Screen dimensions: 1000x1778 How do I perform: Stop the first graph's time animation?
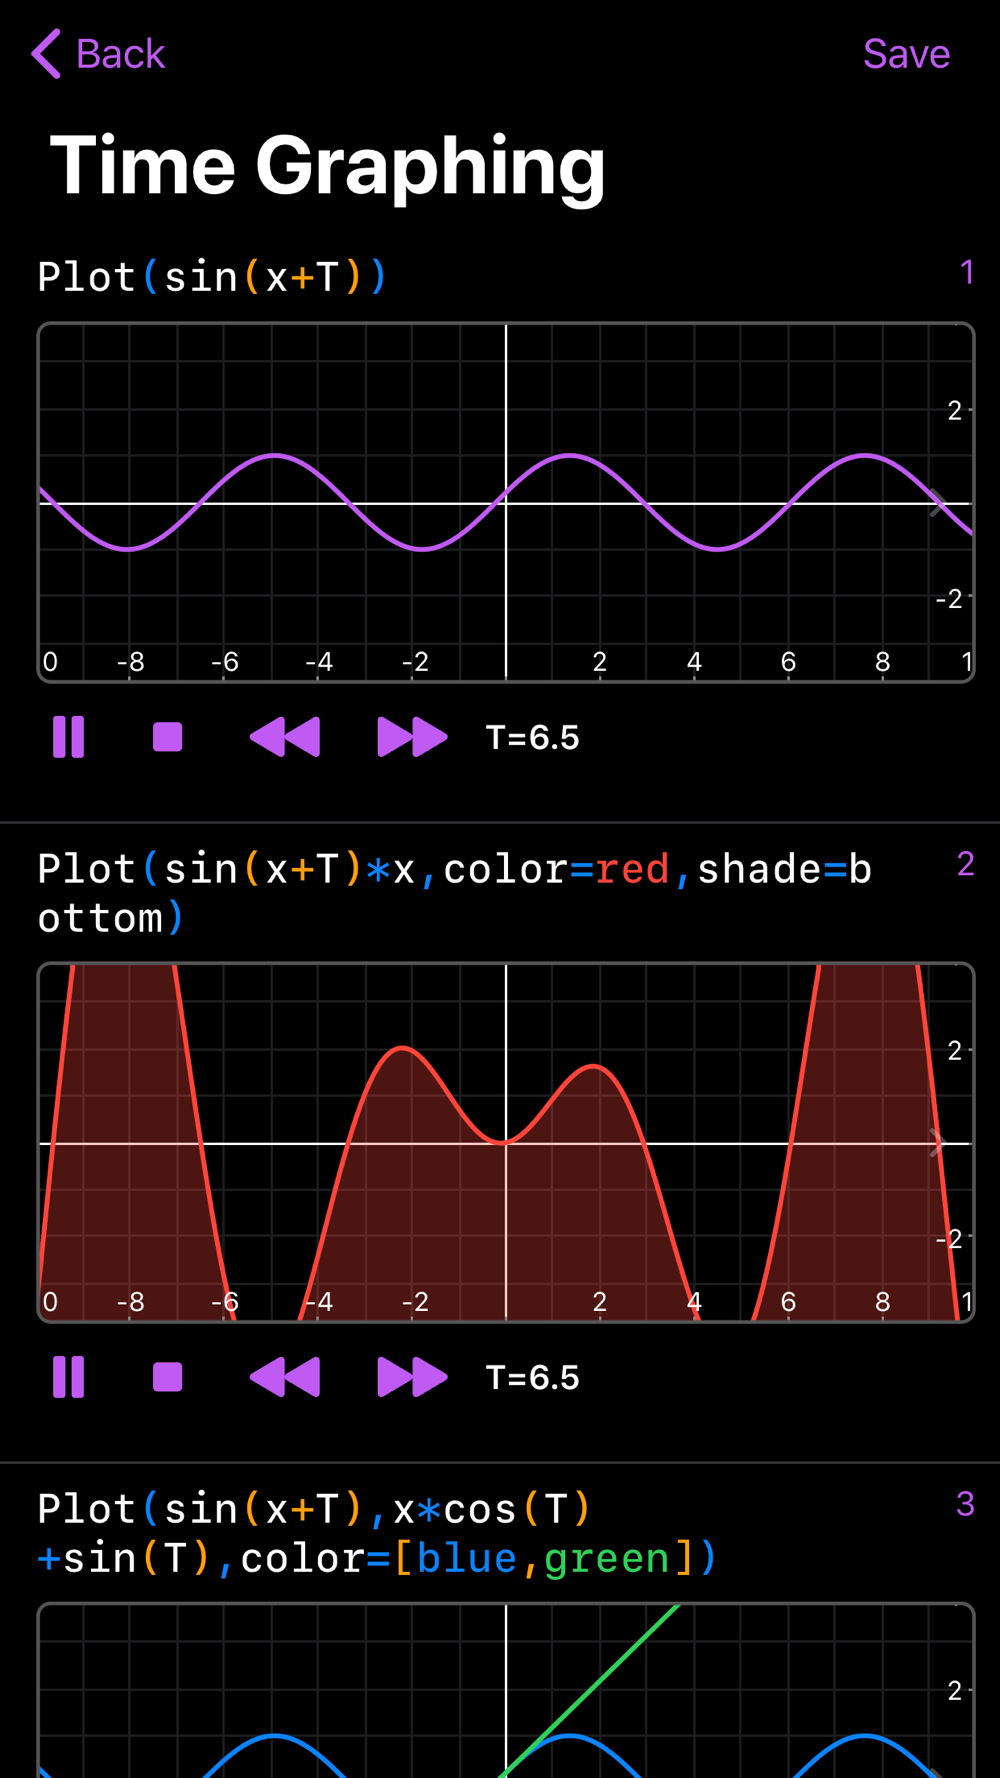(168, 738)
